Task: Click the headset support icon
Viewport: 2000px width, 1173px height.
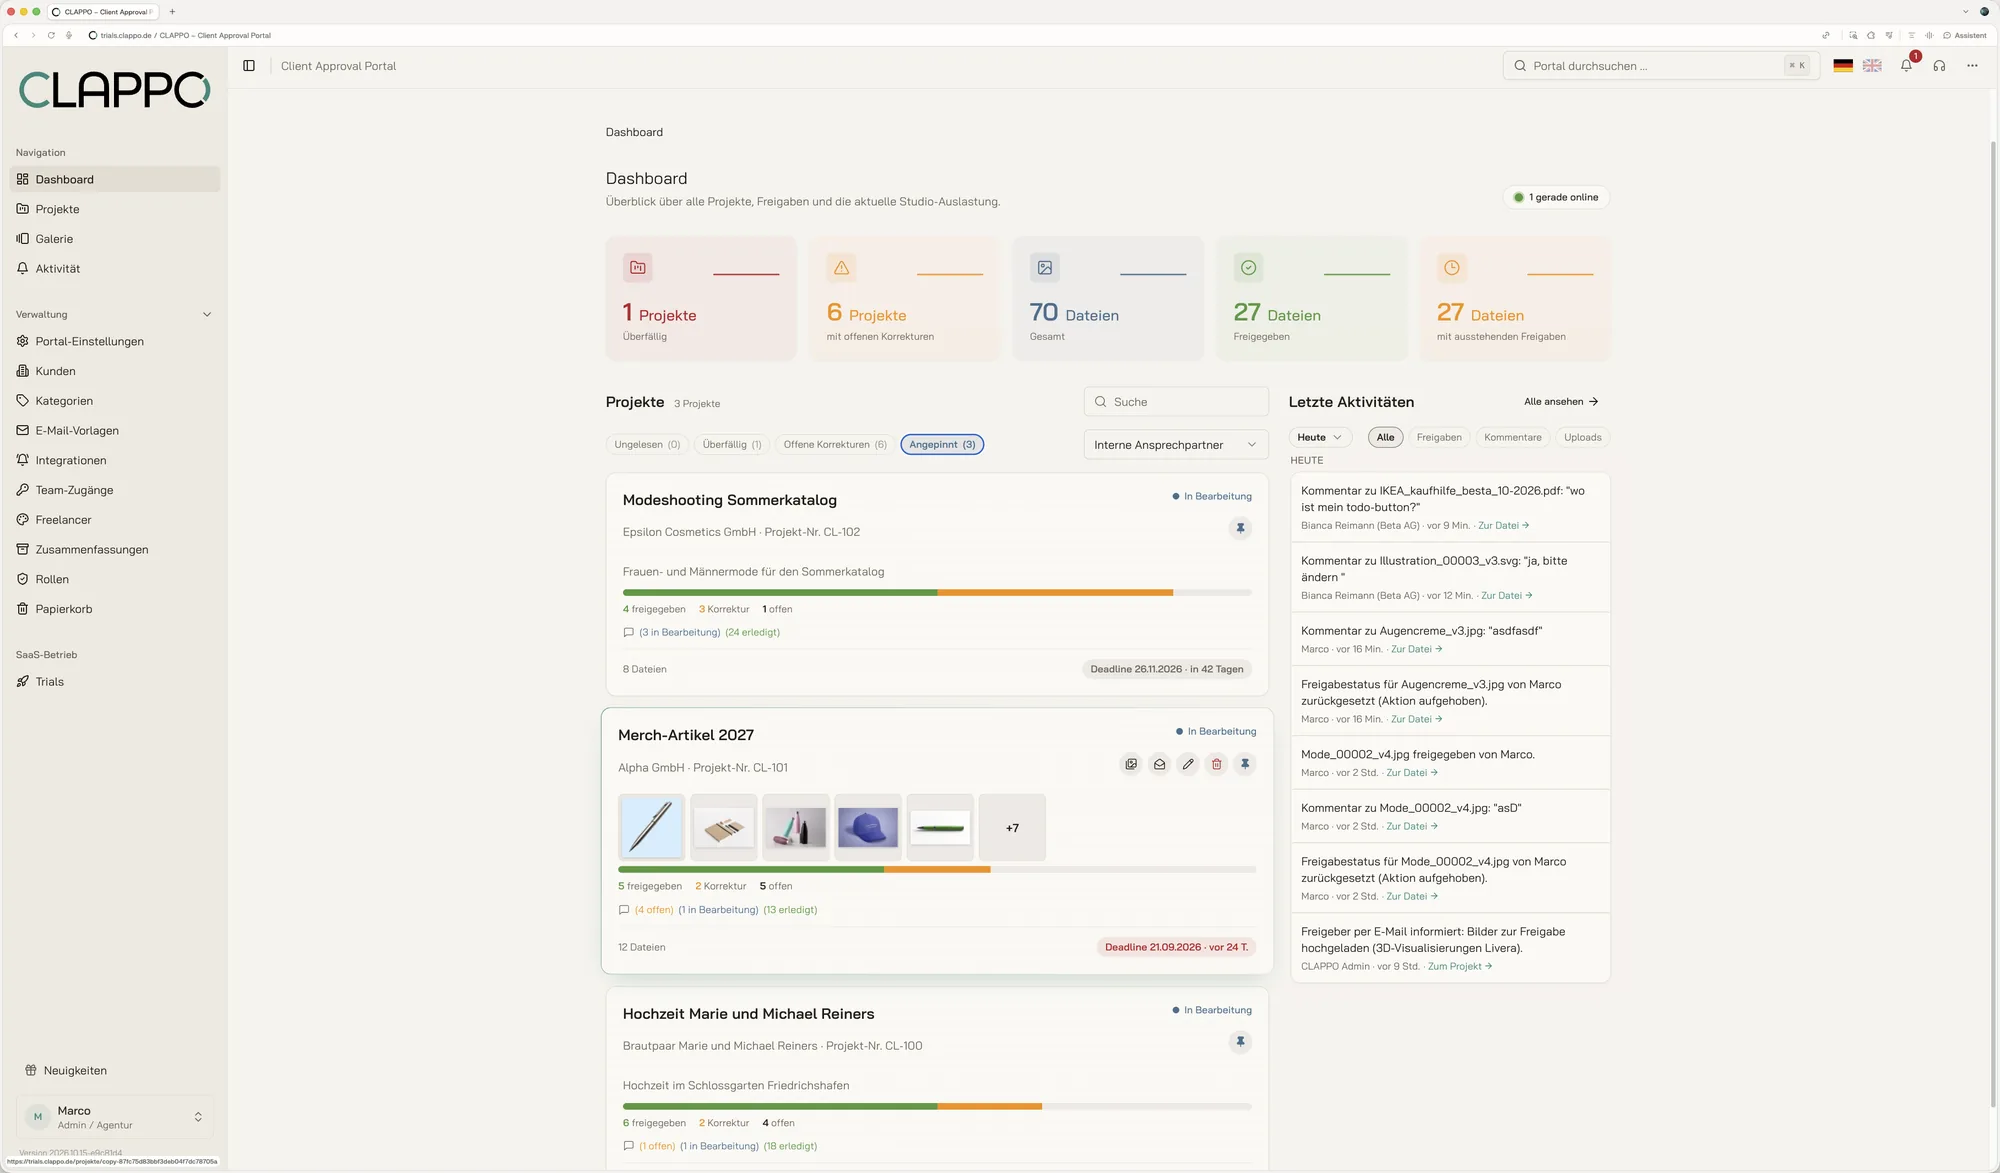Action: pos(1939,66)
